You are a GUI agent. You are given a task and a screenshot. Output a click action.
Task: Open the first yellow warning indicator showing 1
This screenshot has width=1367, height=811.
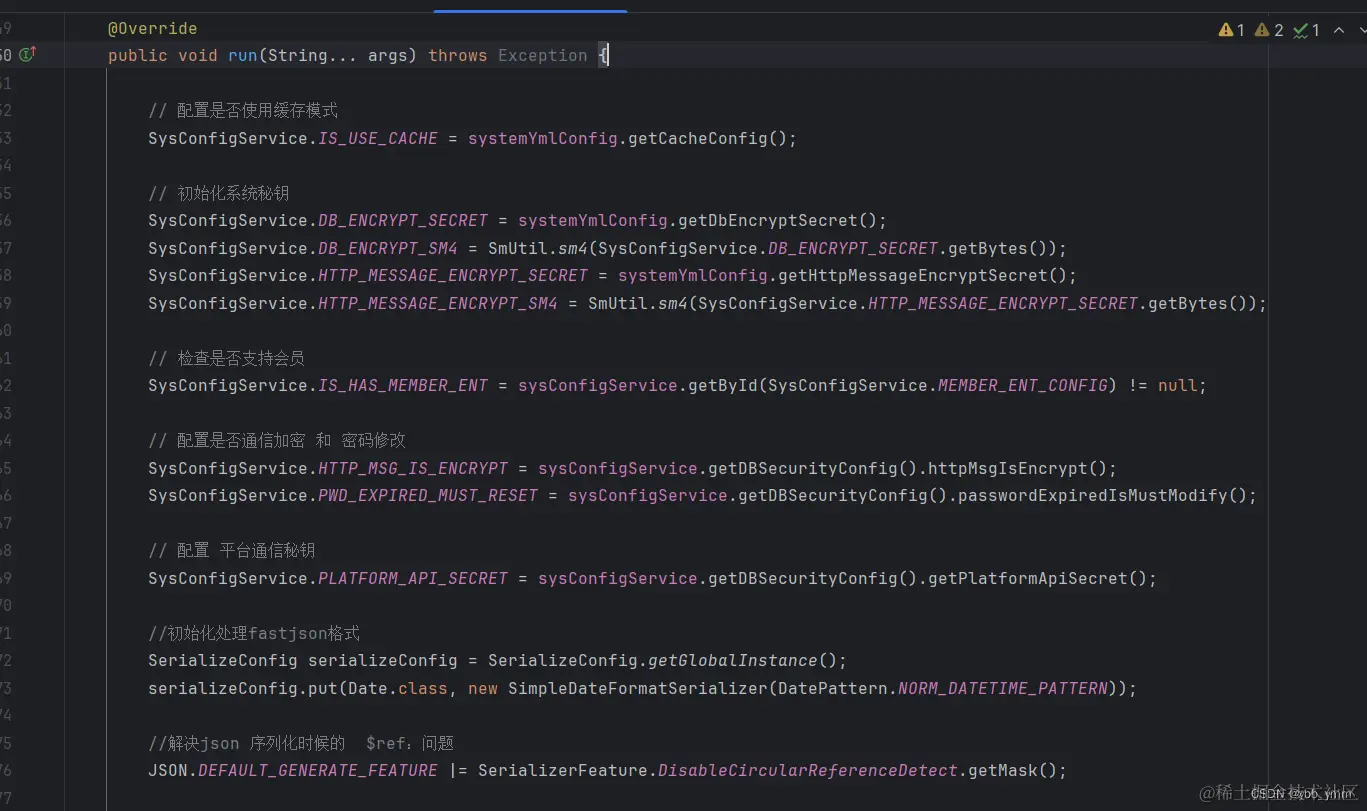1231,30
